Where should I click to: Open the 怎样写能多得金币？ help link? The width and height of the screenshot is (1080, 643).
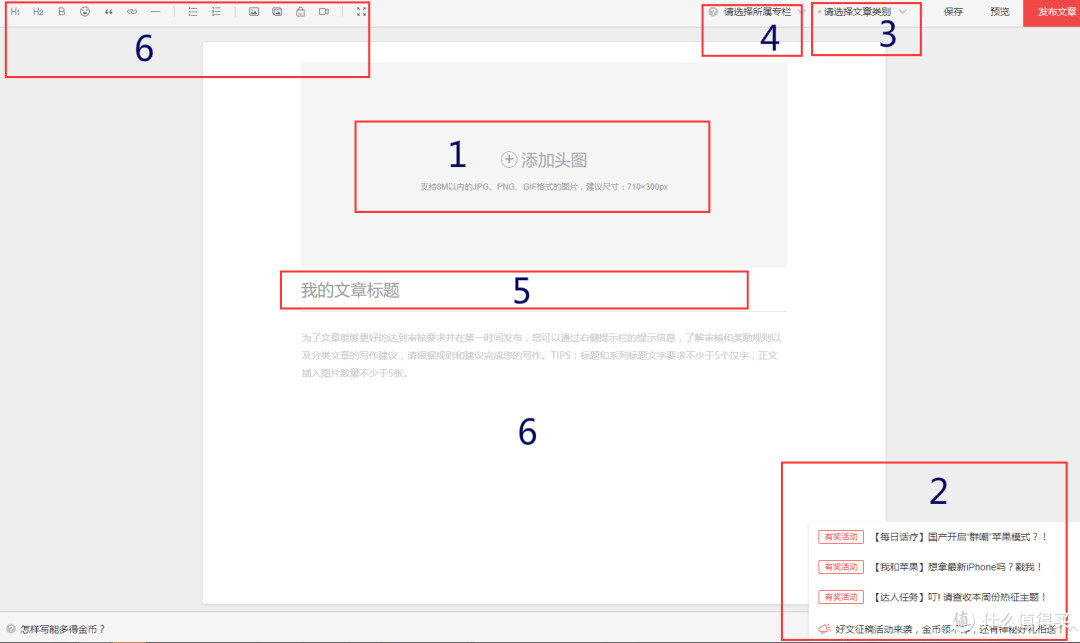click(x=63, y=629)
